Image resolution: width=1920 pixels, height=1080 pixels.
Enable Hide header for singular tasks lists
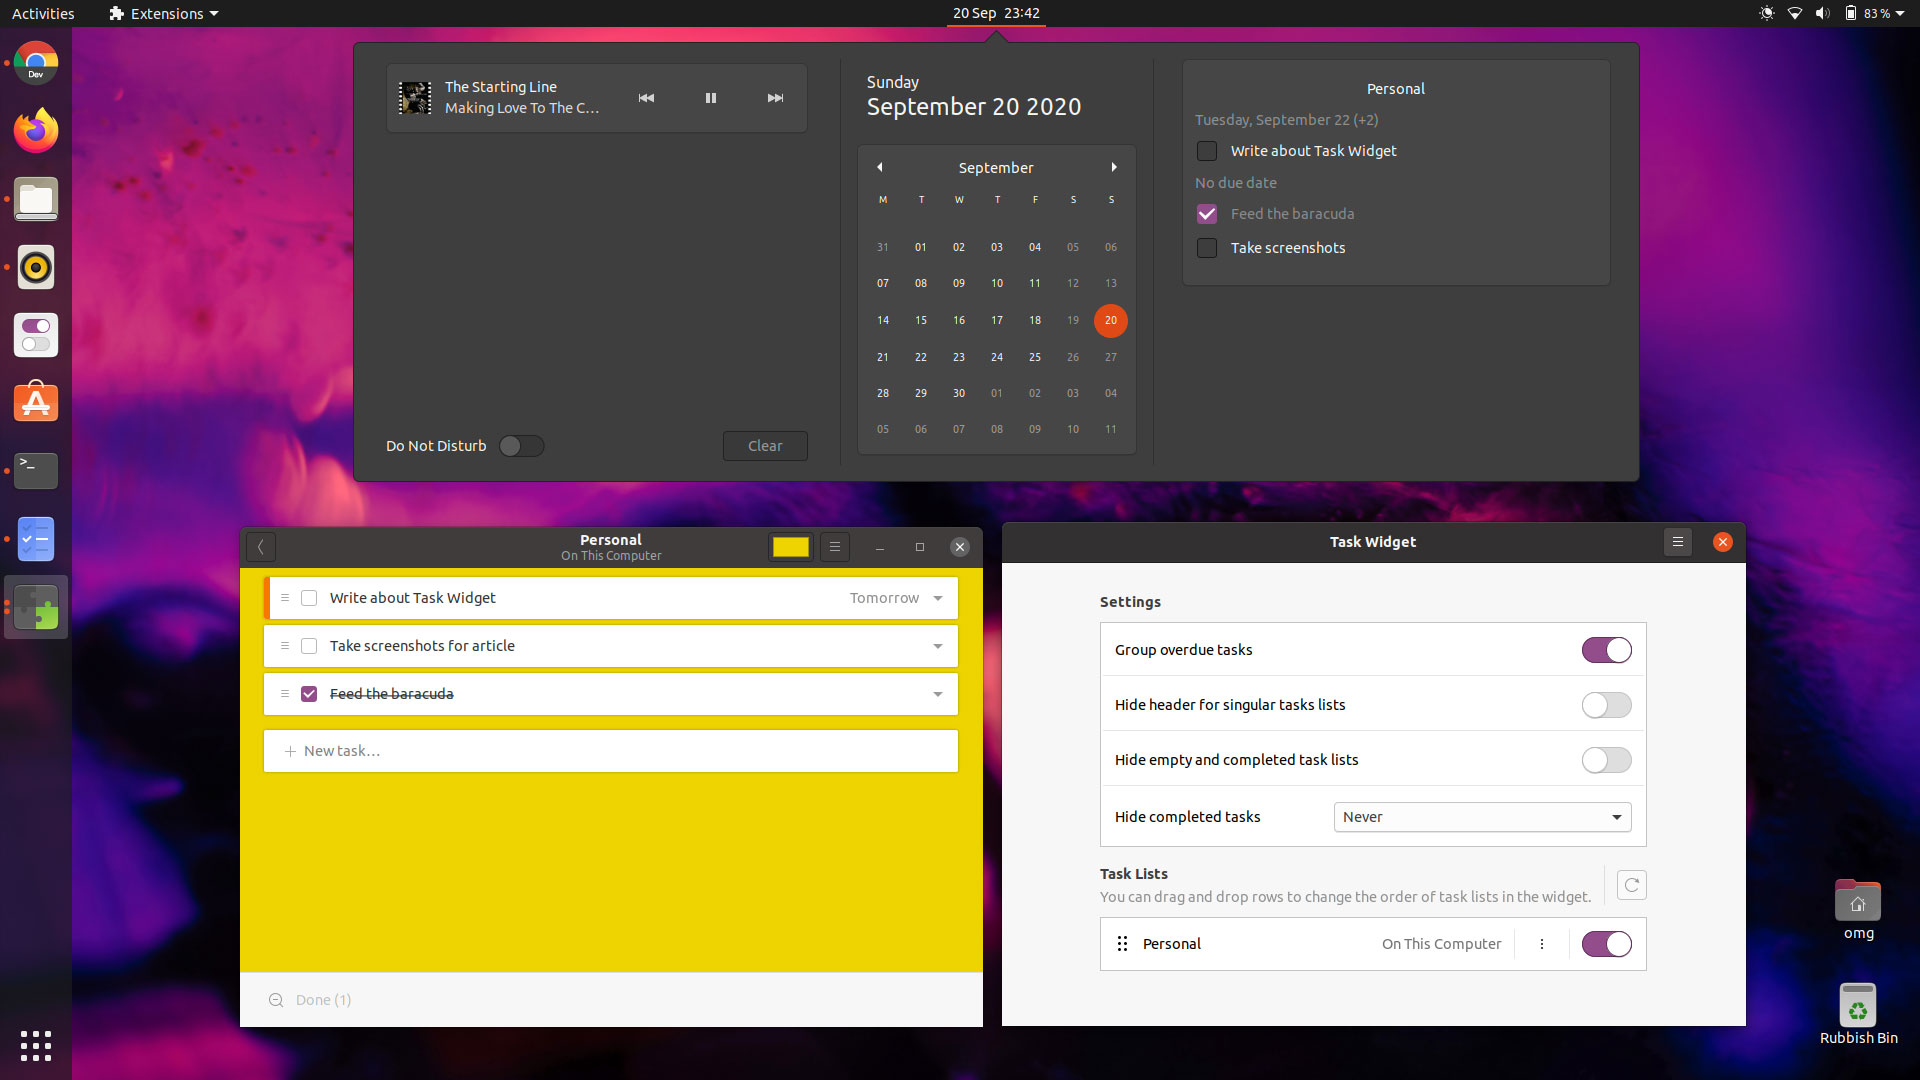pos(1606,705)
